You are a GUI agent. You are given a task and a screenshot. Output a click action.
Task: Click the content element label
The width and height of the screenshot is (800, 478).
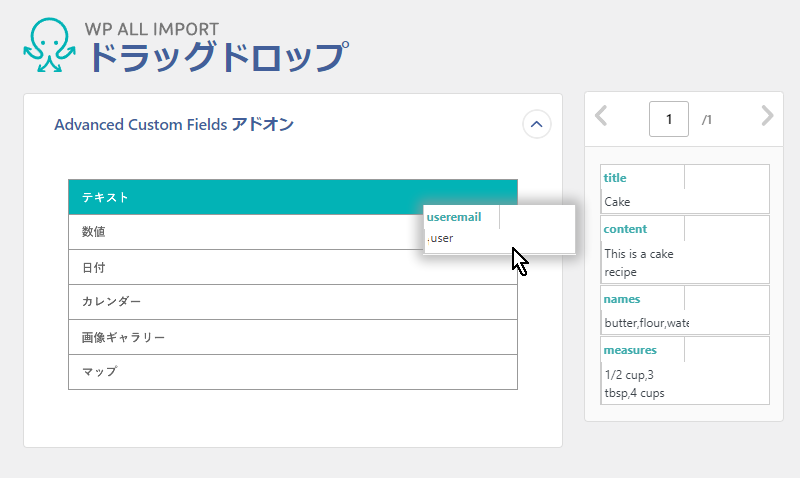coord(625,229)
